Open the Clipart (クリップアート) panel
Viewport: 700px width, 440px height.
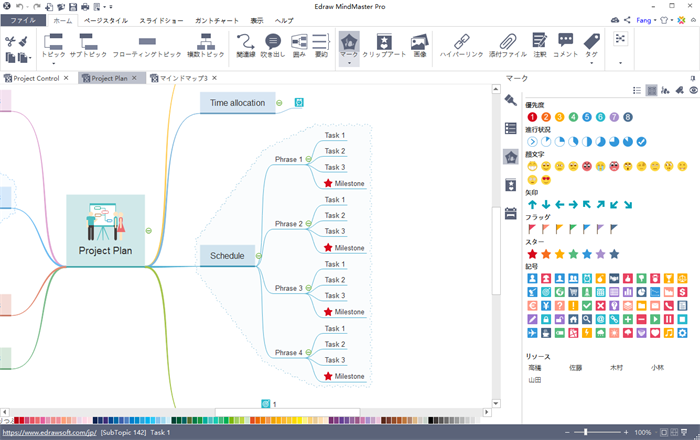[384, 46]
